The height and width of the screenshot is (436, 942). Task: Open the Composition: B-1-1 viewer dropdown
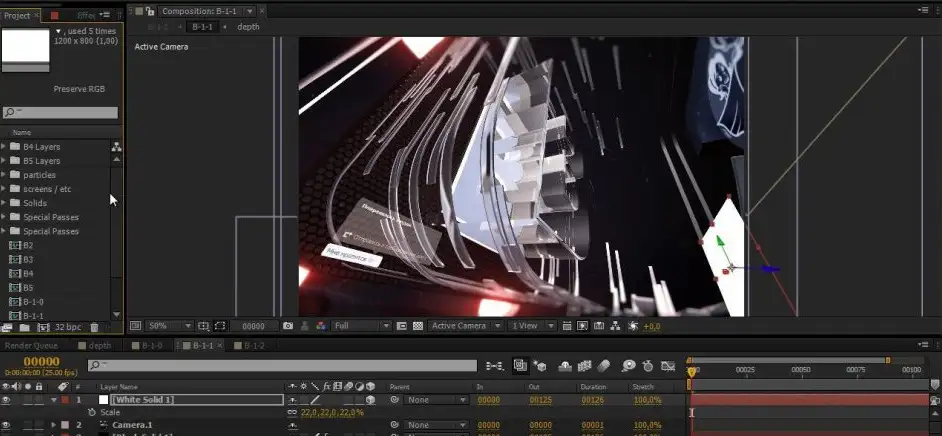(250, 11)
